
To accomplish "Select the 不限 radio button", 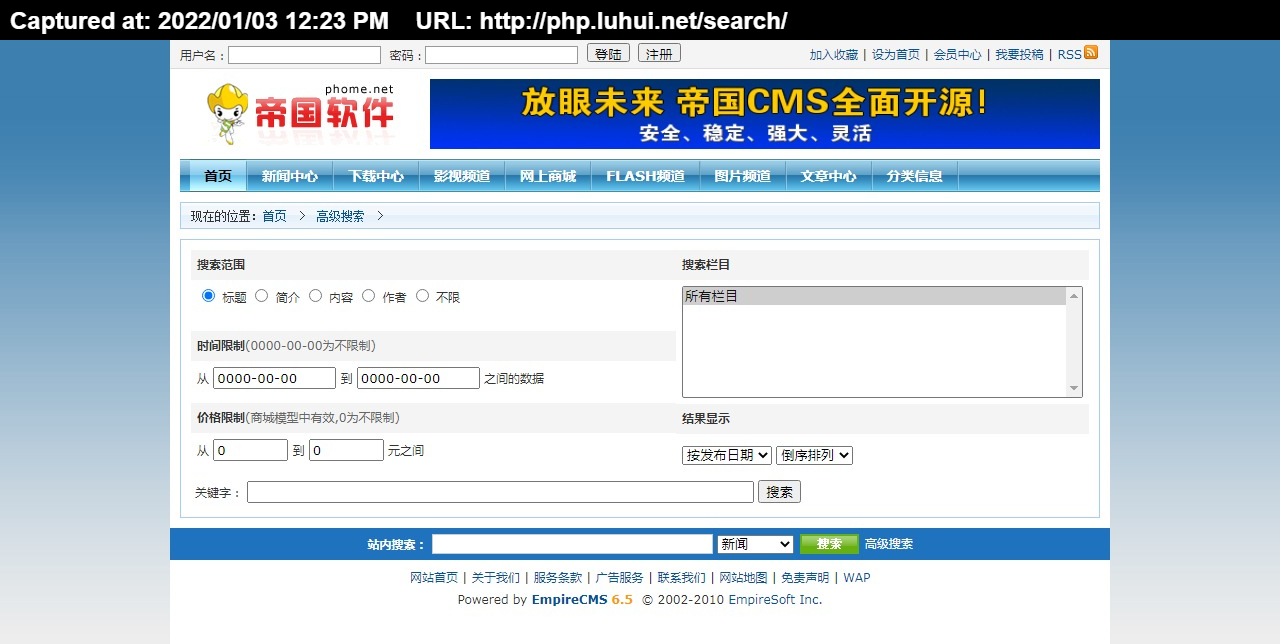I will [422, 296].
